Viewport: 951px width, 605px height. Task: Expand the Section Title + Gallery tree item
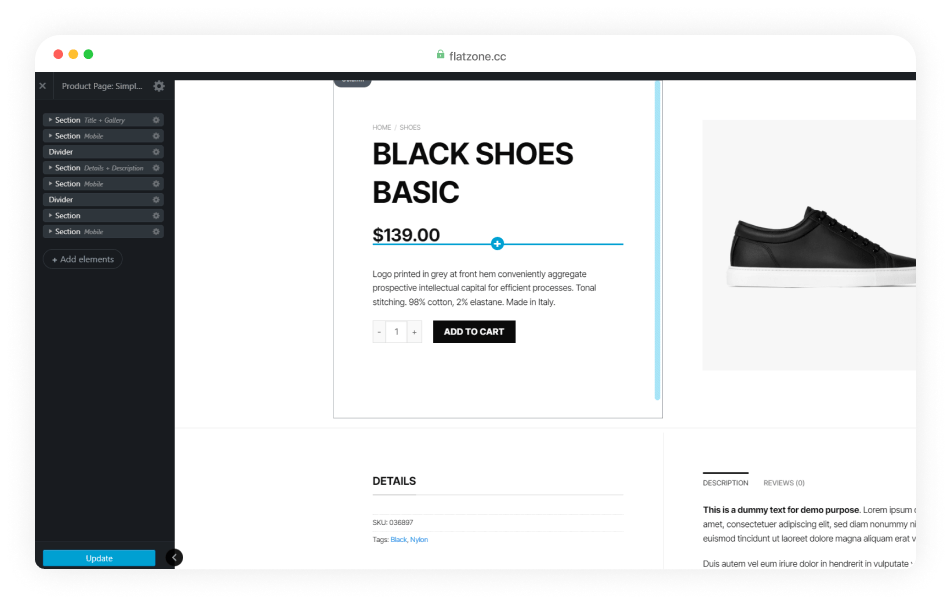(x=50, y=120)
